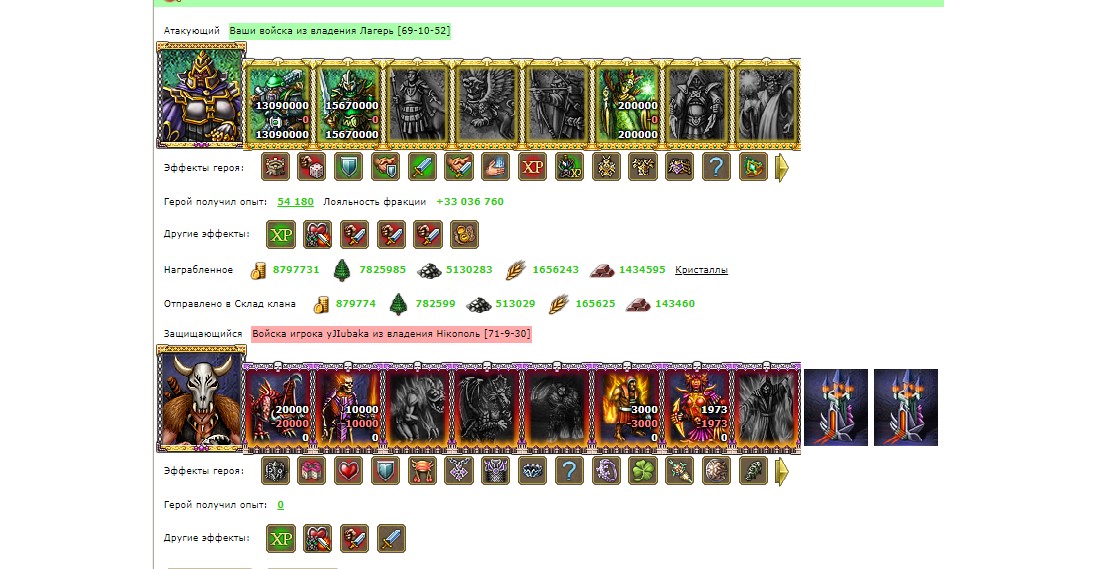Click the defender's purple ring effect icon

coord(605,471)
